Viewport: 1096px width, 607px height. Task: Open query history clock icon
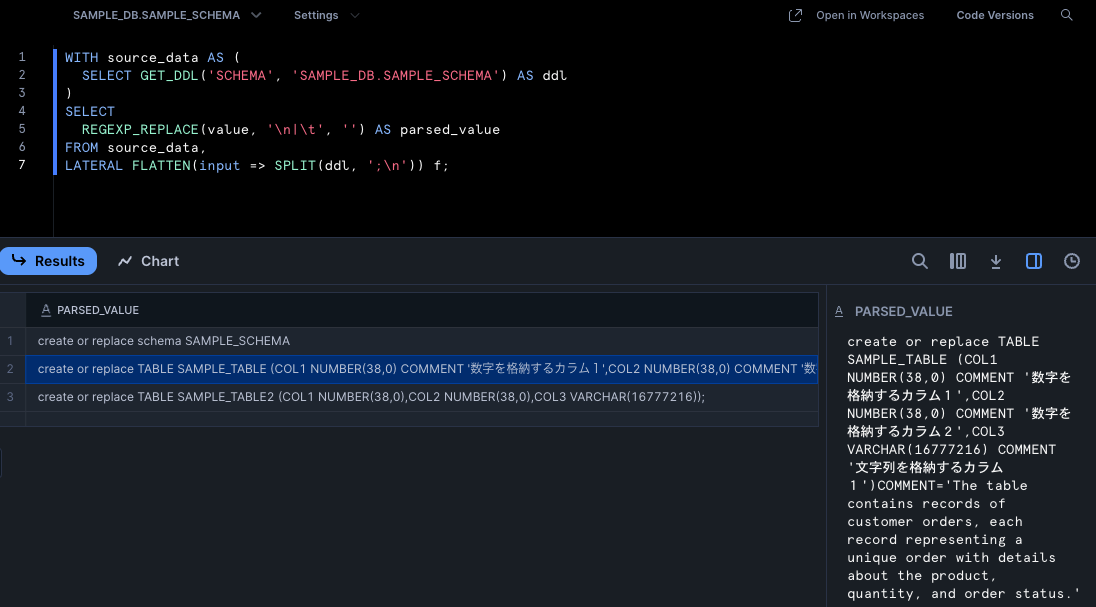coord(1072,261)
